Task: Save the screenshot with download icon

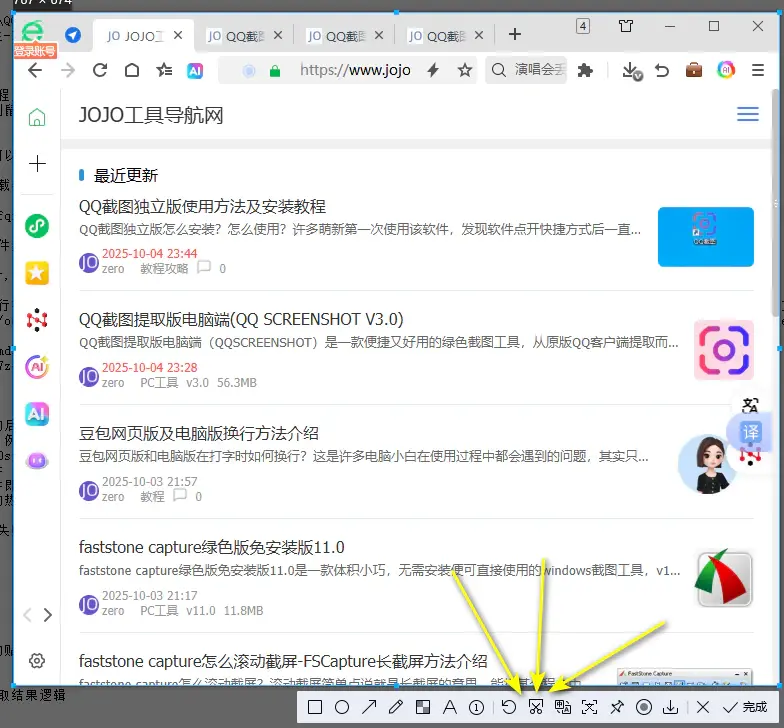Action: point(671,707)
